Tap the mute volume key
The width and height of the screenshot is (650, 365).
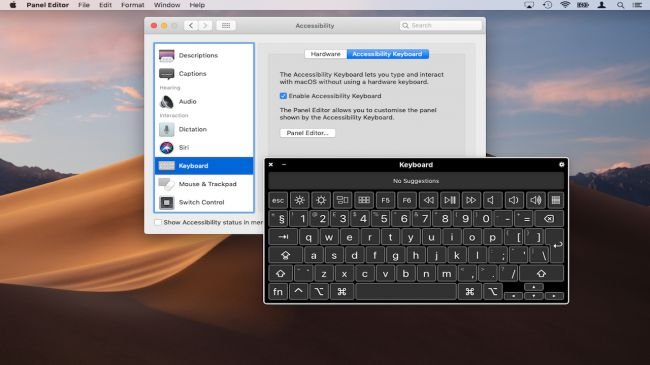(492, 200)
